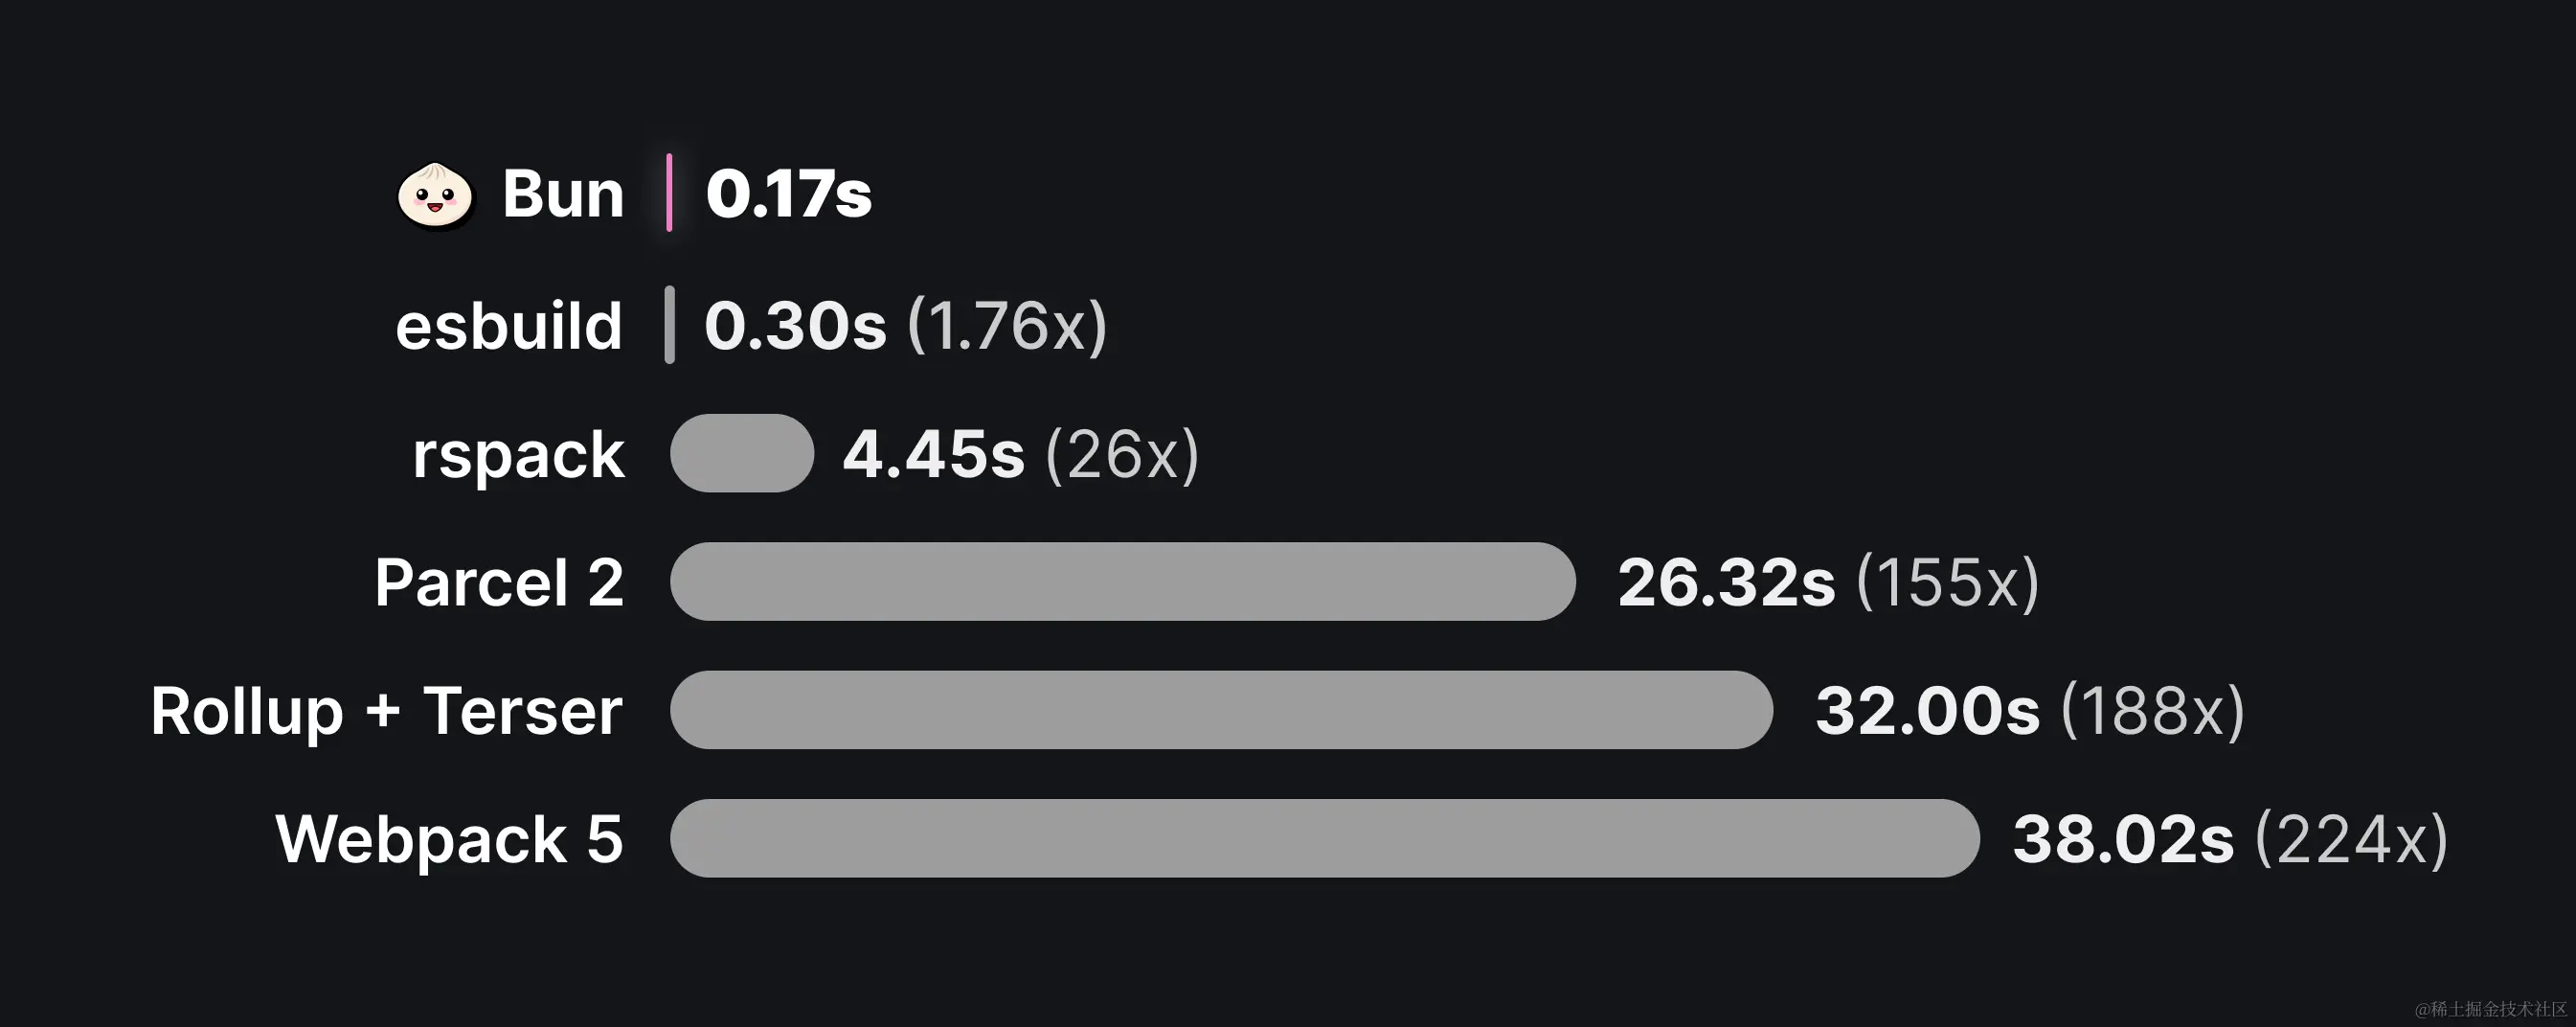Click the short gray rspack bar
Screen dimensions: 2576x1027
(742, 453)
